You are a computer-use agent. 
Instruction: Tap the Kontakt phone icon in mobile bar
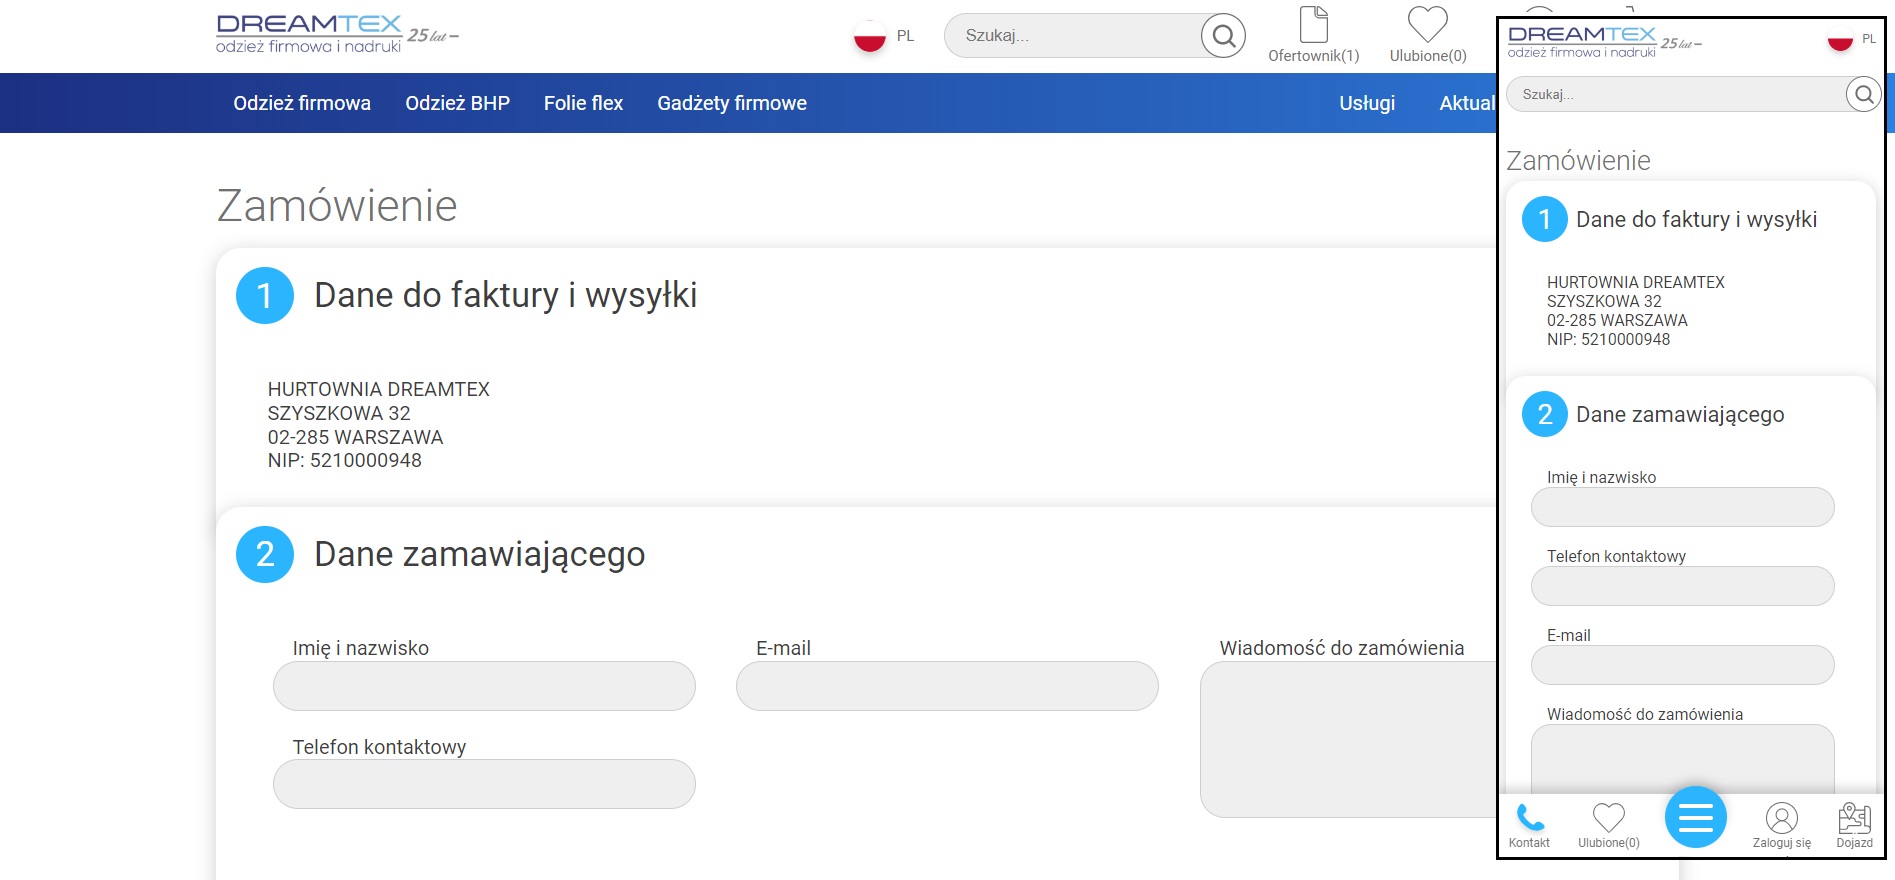[x=1529, y=818]
